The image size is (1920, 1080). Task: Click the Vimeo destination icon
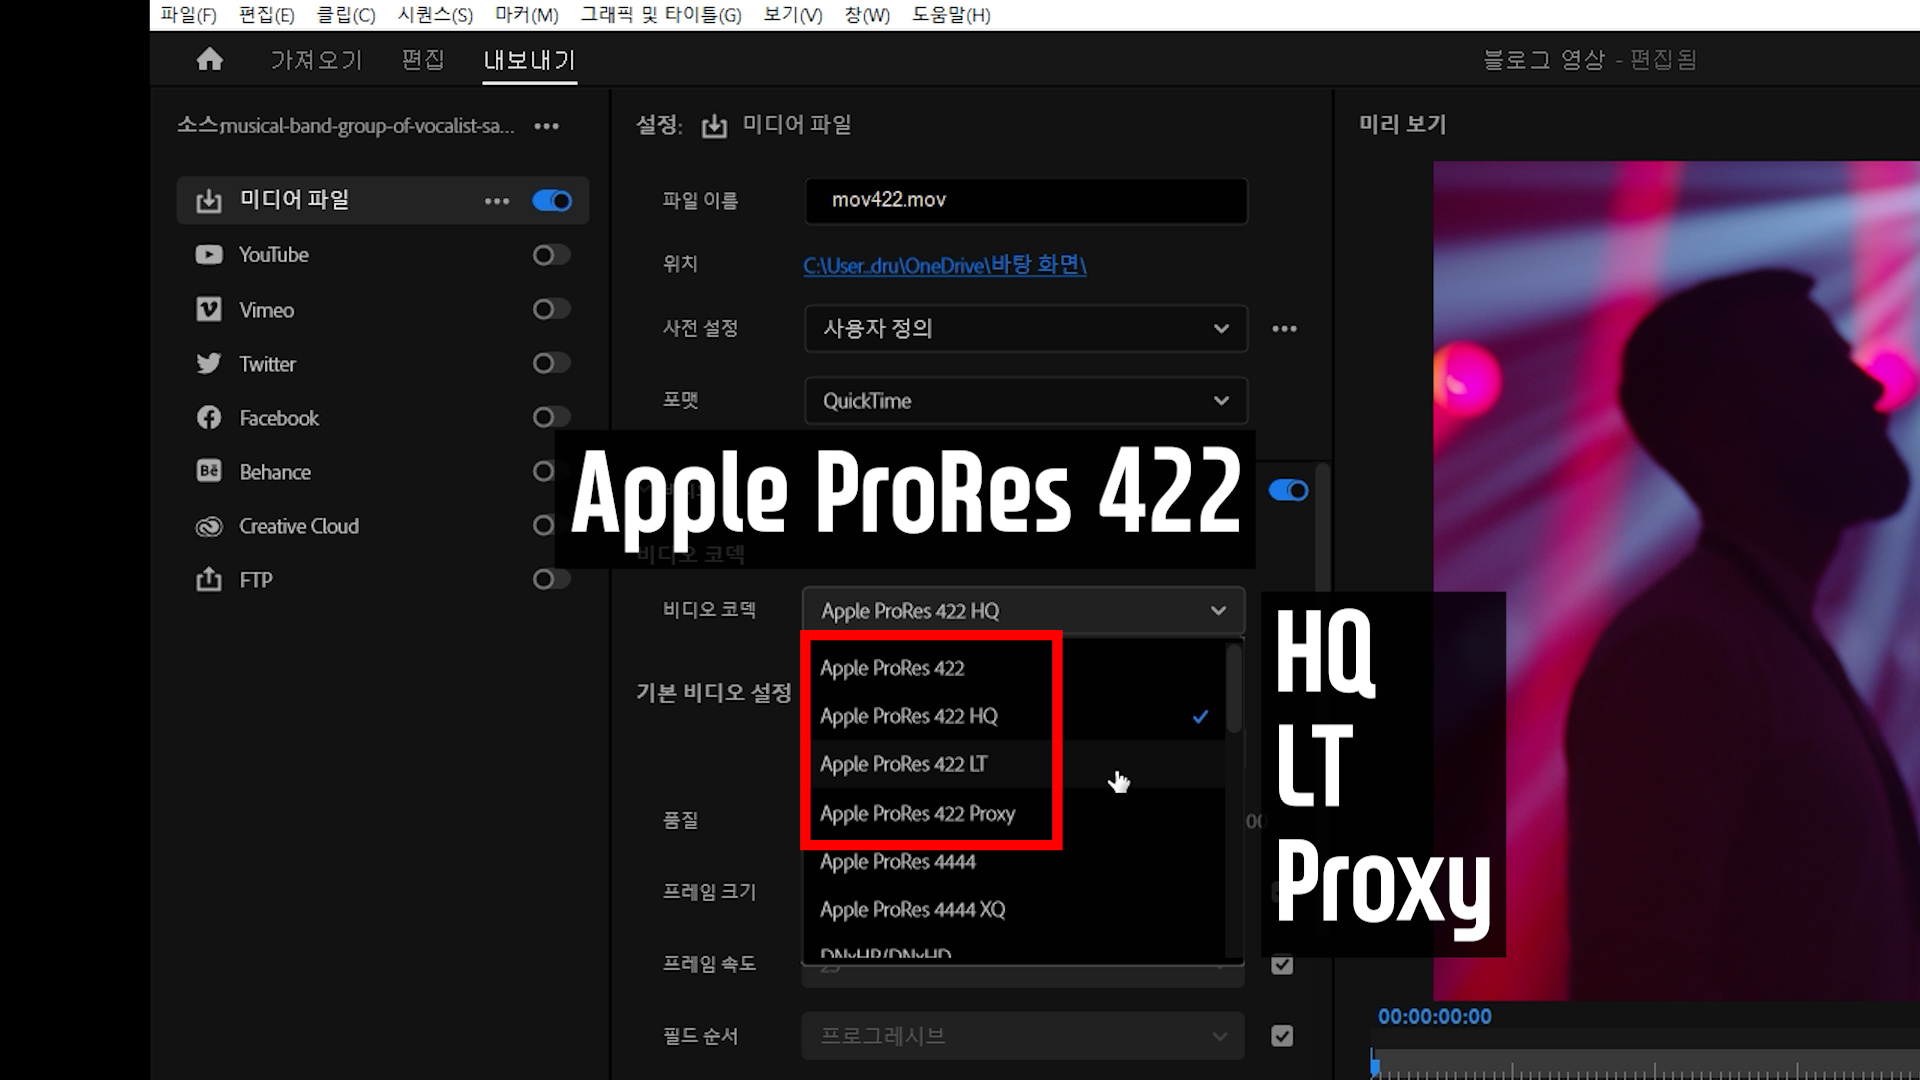(209, 310)
